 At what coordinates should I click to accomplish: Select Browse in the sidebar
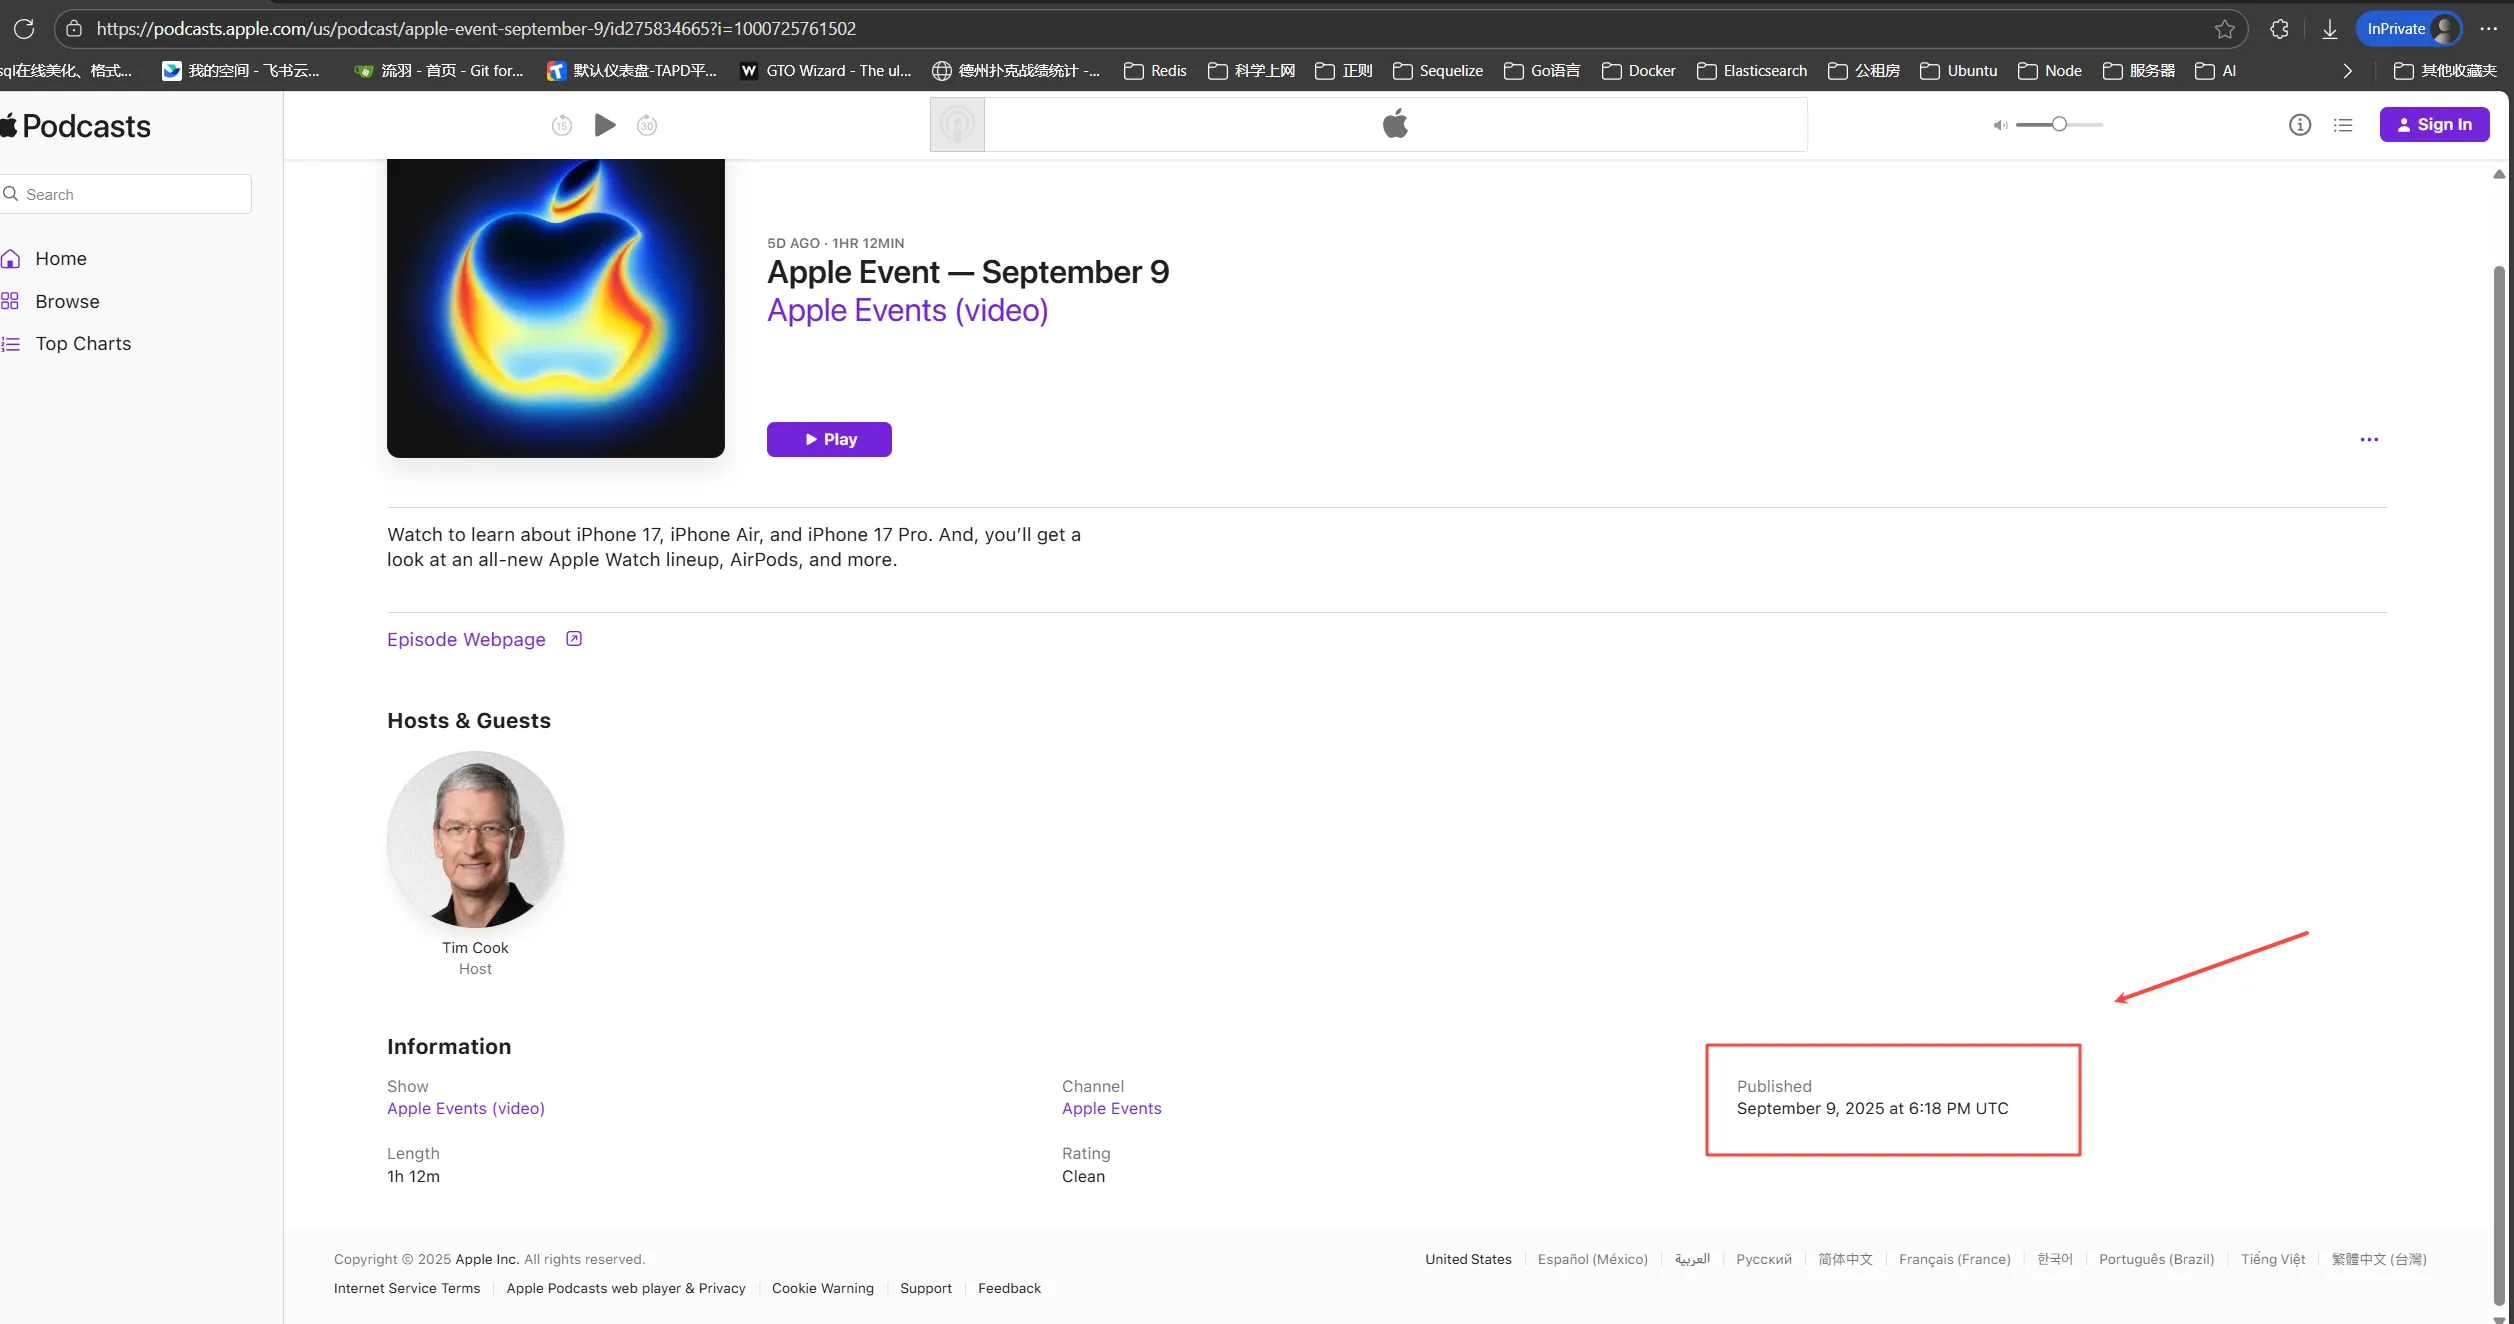tap(67, 301)
